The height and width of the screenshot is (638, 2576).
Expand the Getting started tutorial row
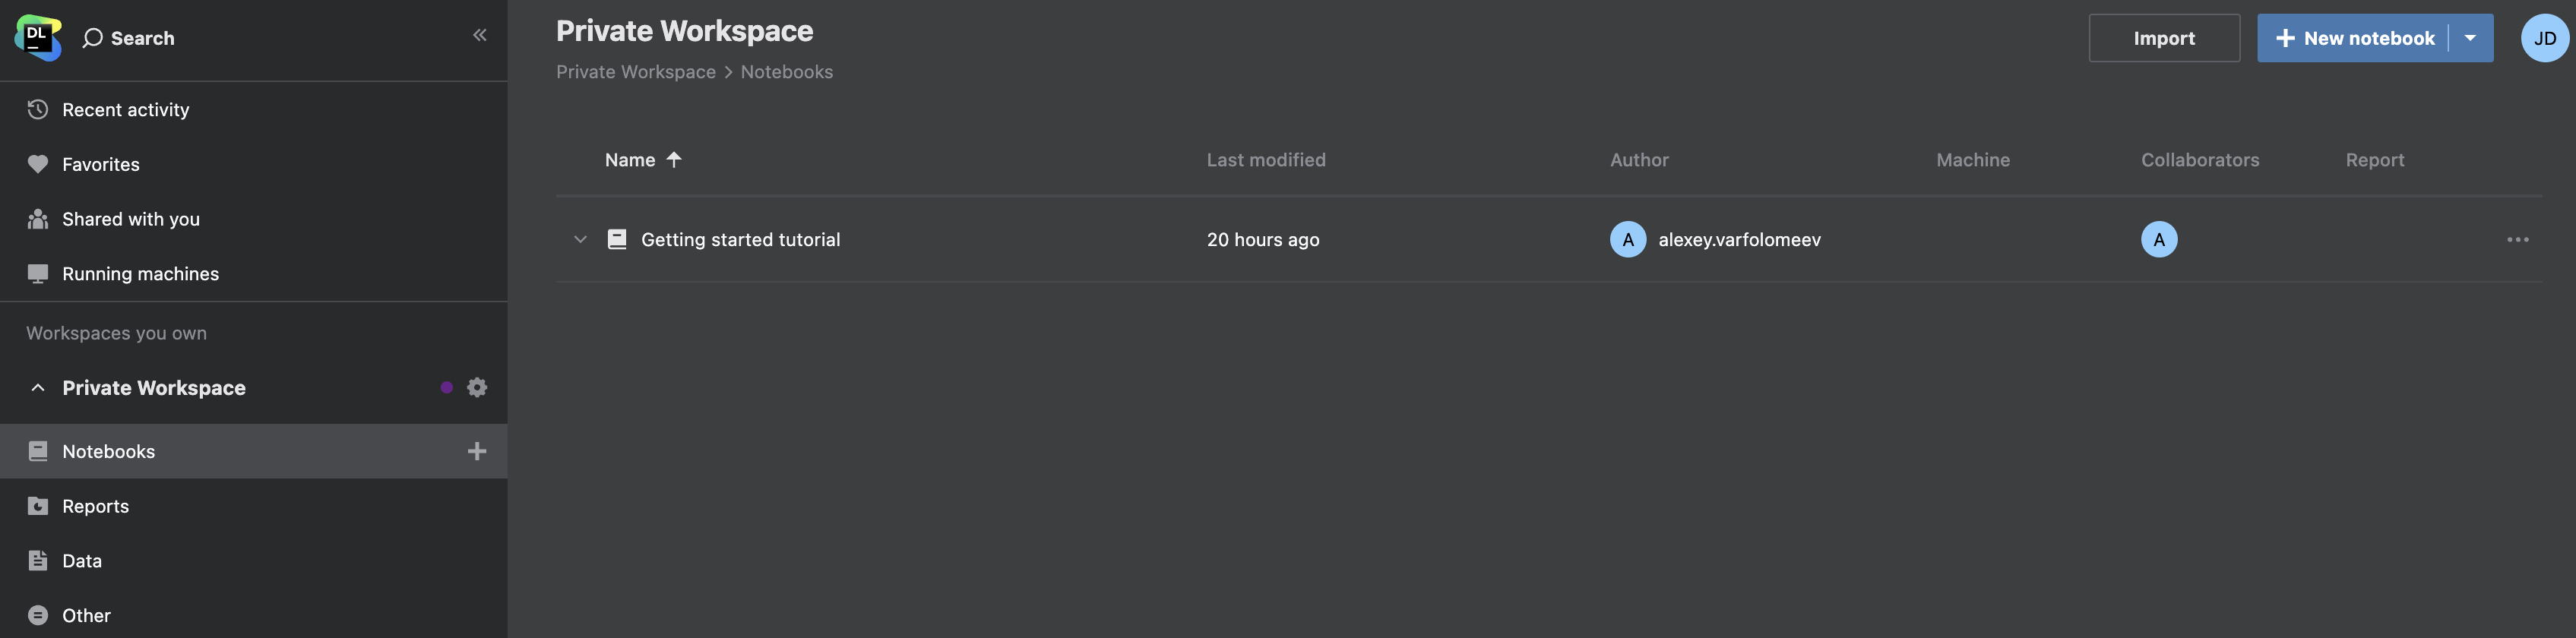[x=580, y=239]
